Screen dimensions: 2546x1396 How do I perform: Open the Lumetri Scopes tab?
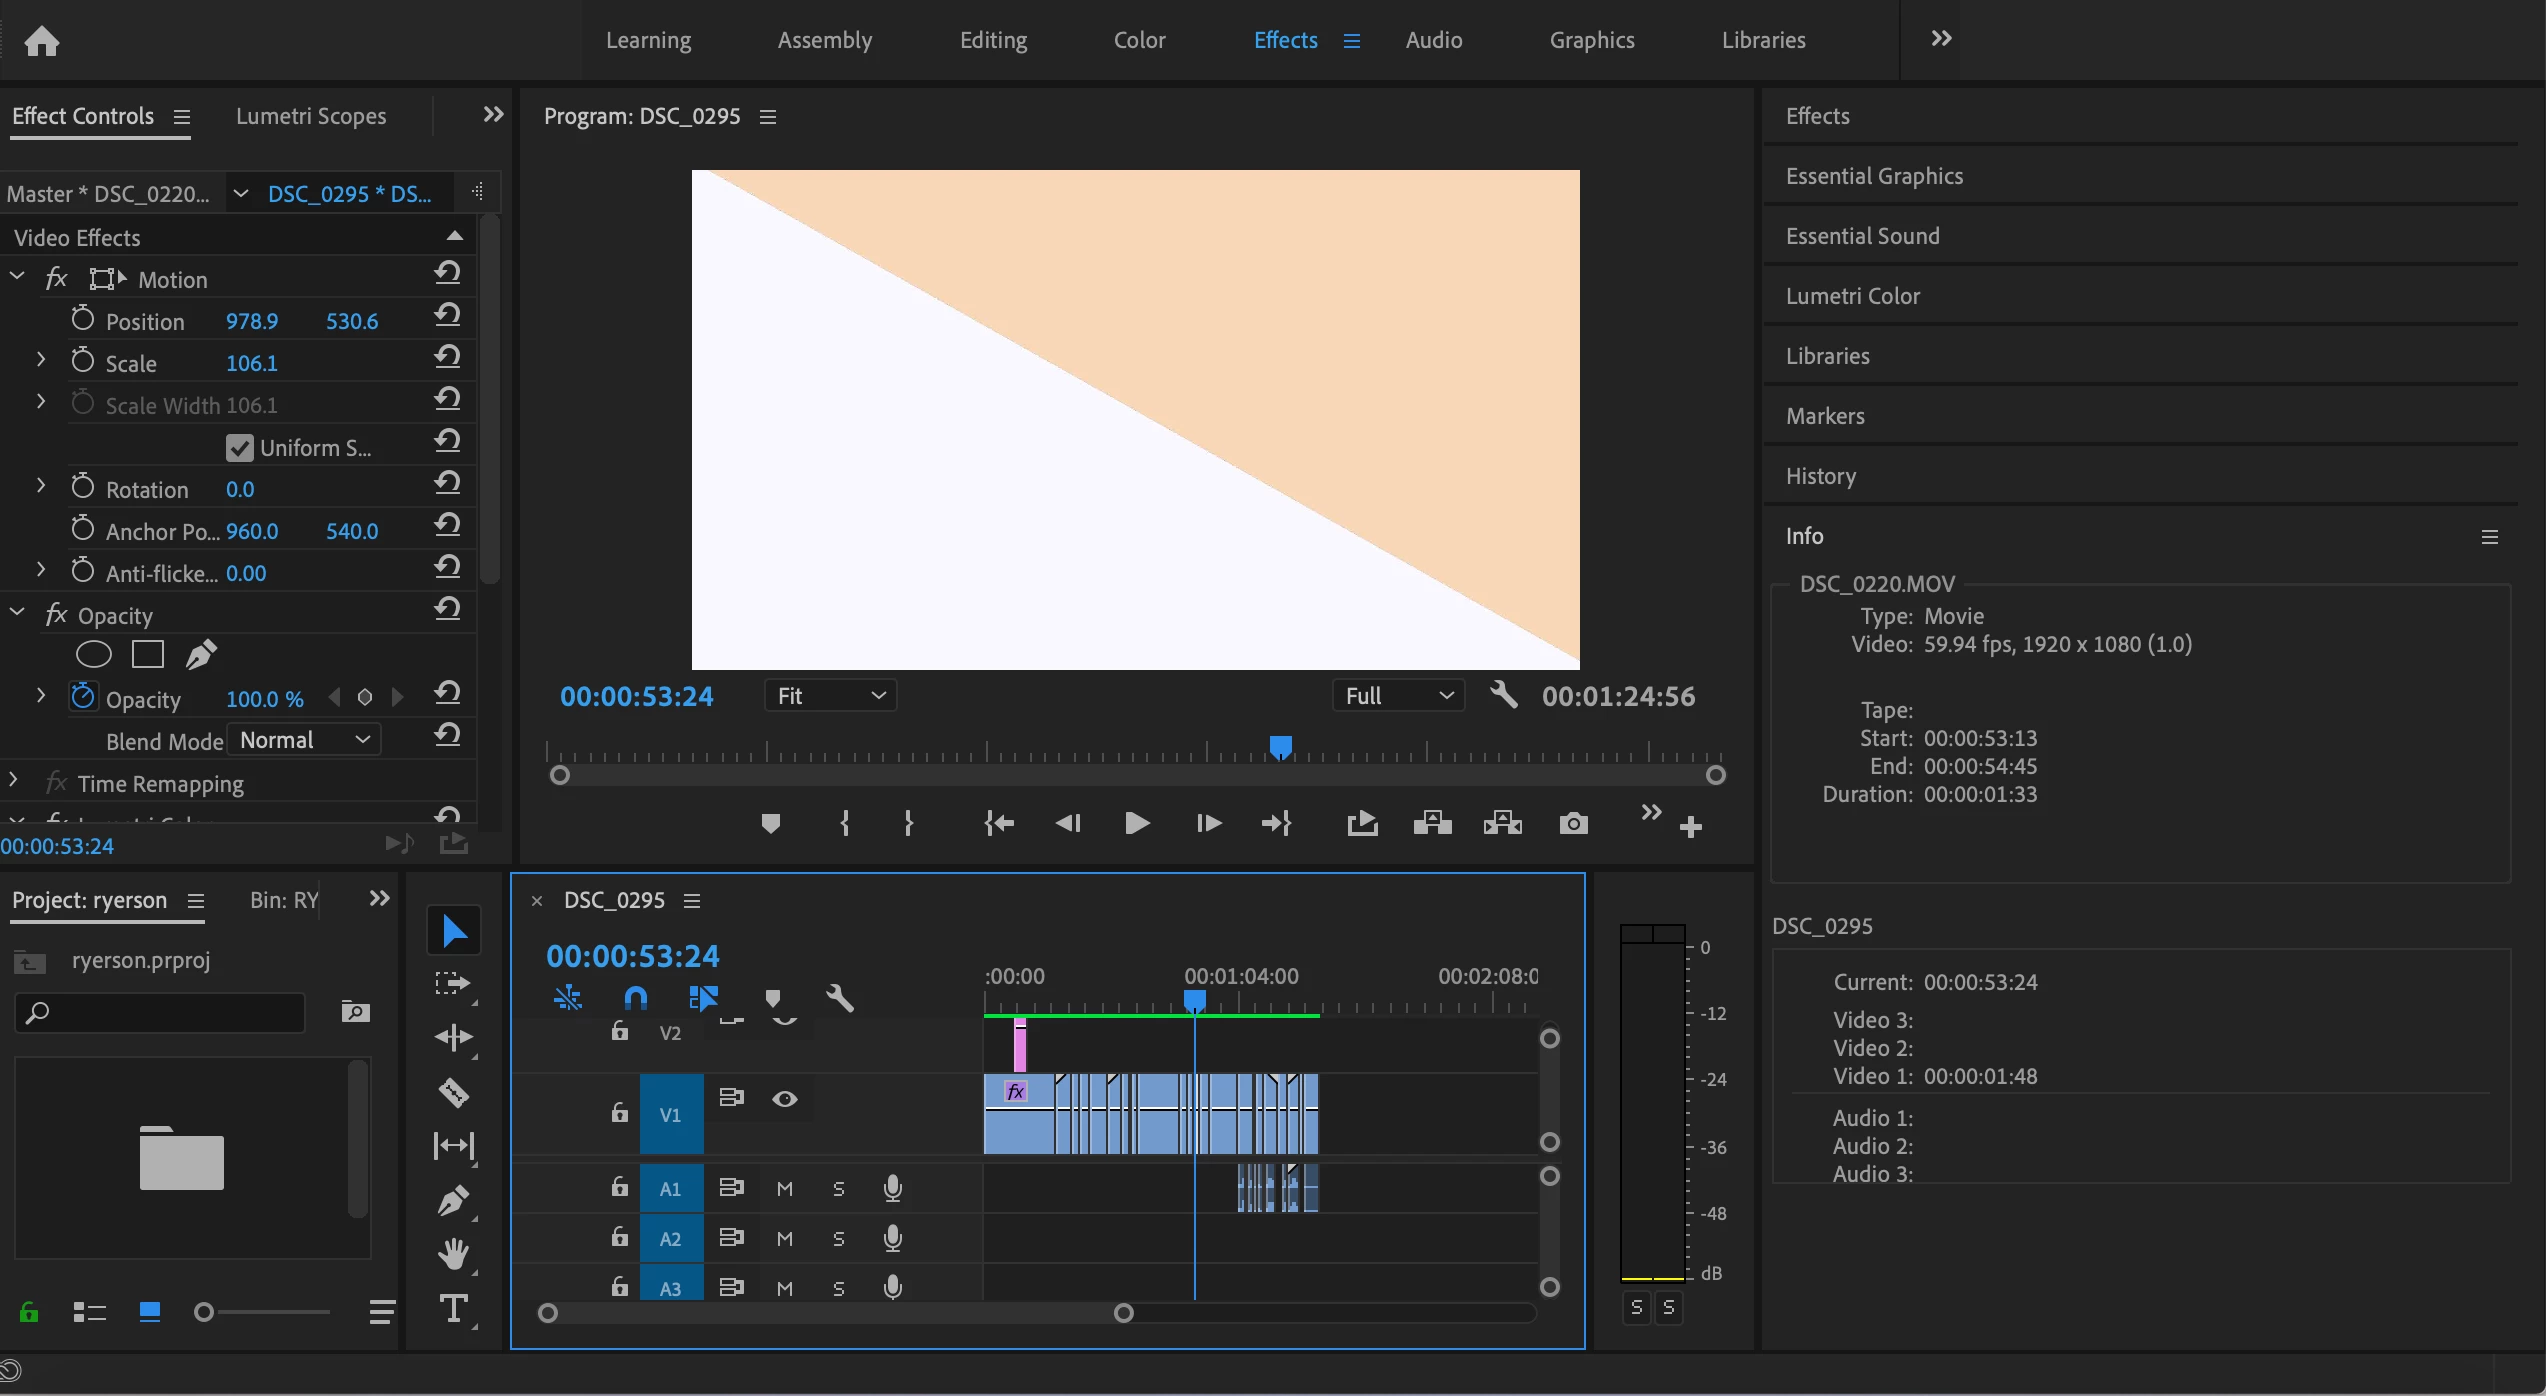(x=311, y=116)
